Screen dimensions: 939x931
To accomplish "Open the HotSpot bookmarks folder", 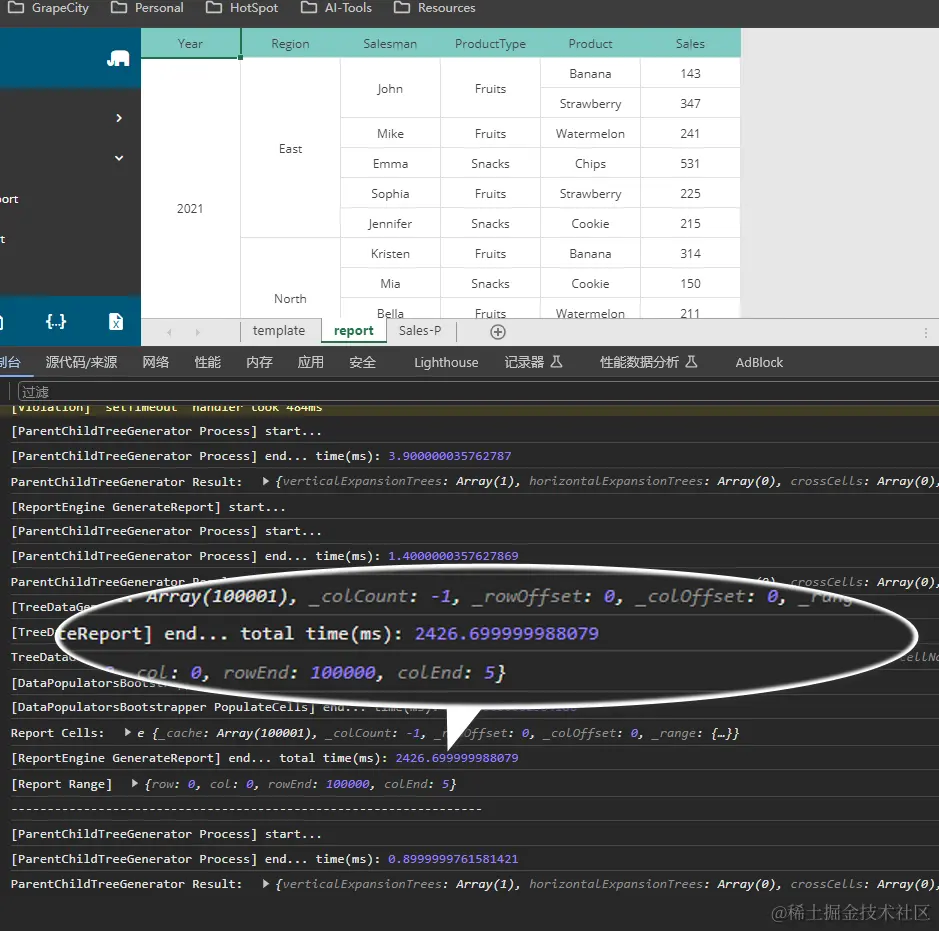I will pyautogui.click(x=242, y=8).
